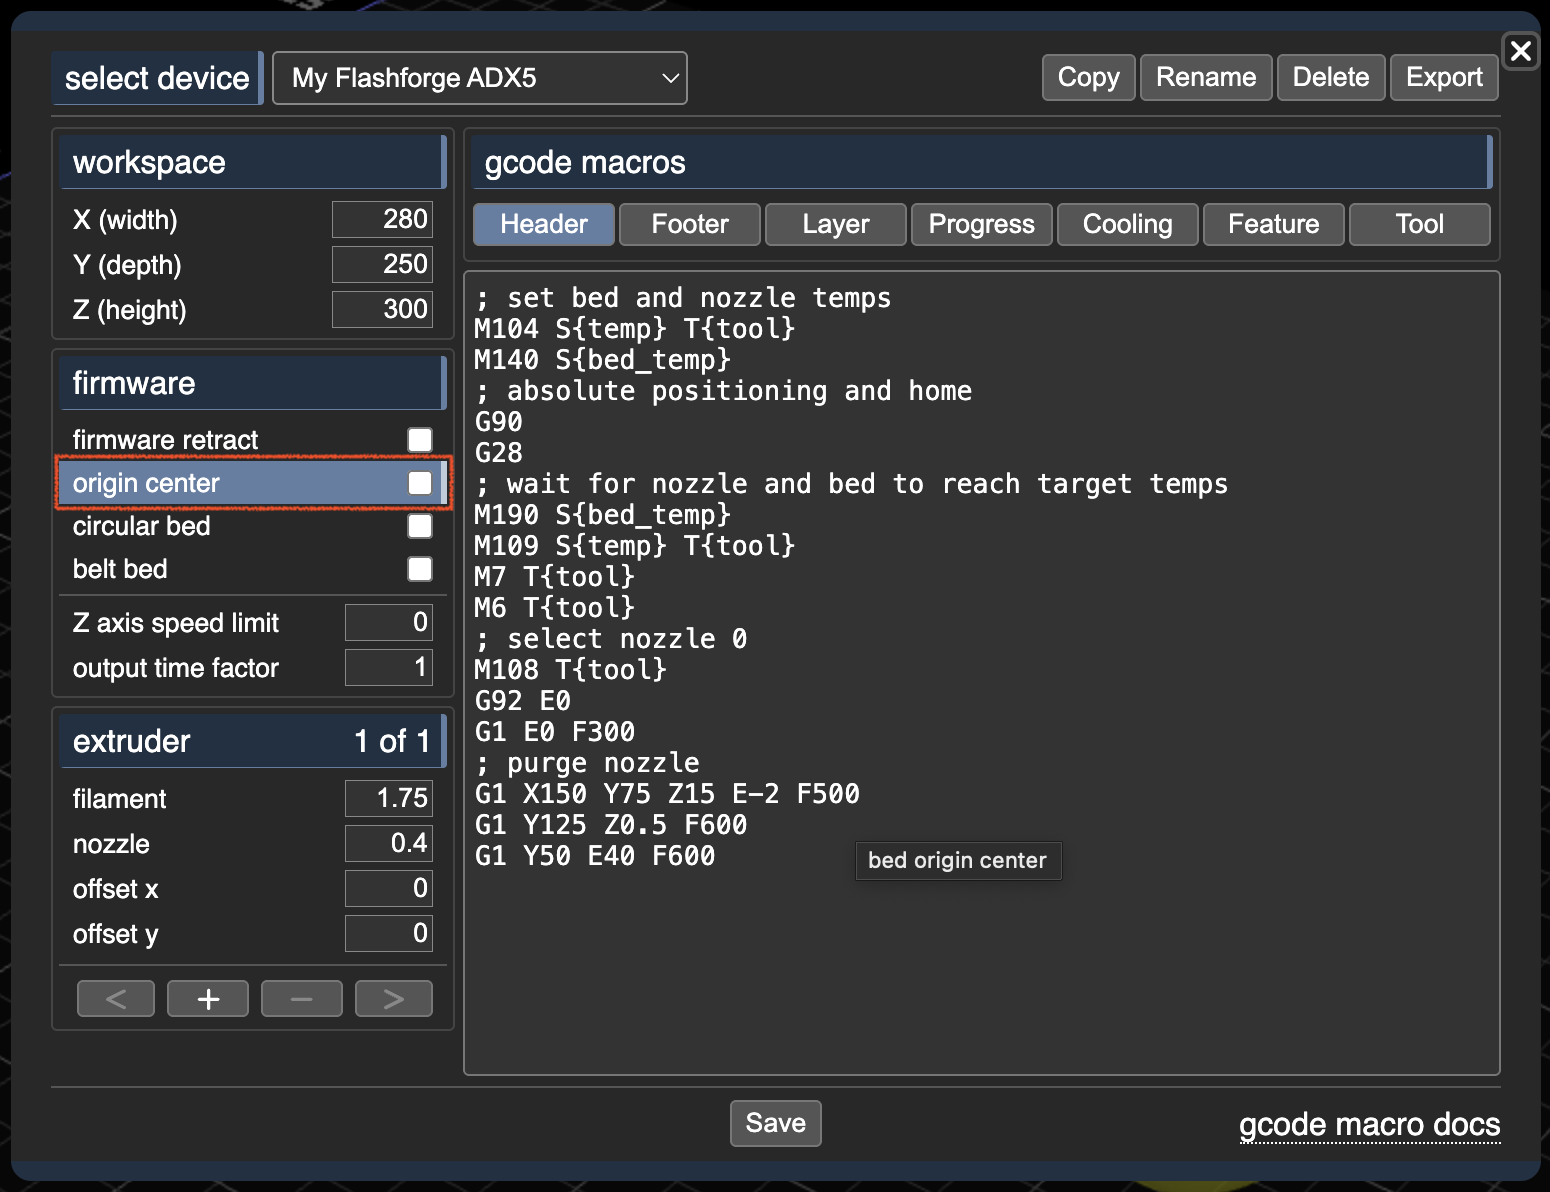1550x1192 pixels.
Task: Remove extruder using the minus button
Action: click(301, 998)
